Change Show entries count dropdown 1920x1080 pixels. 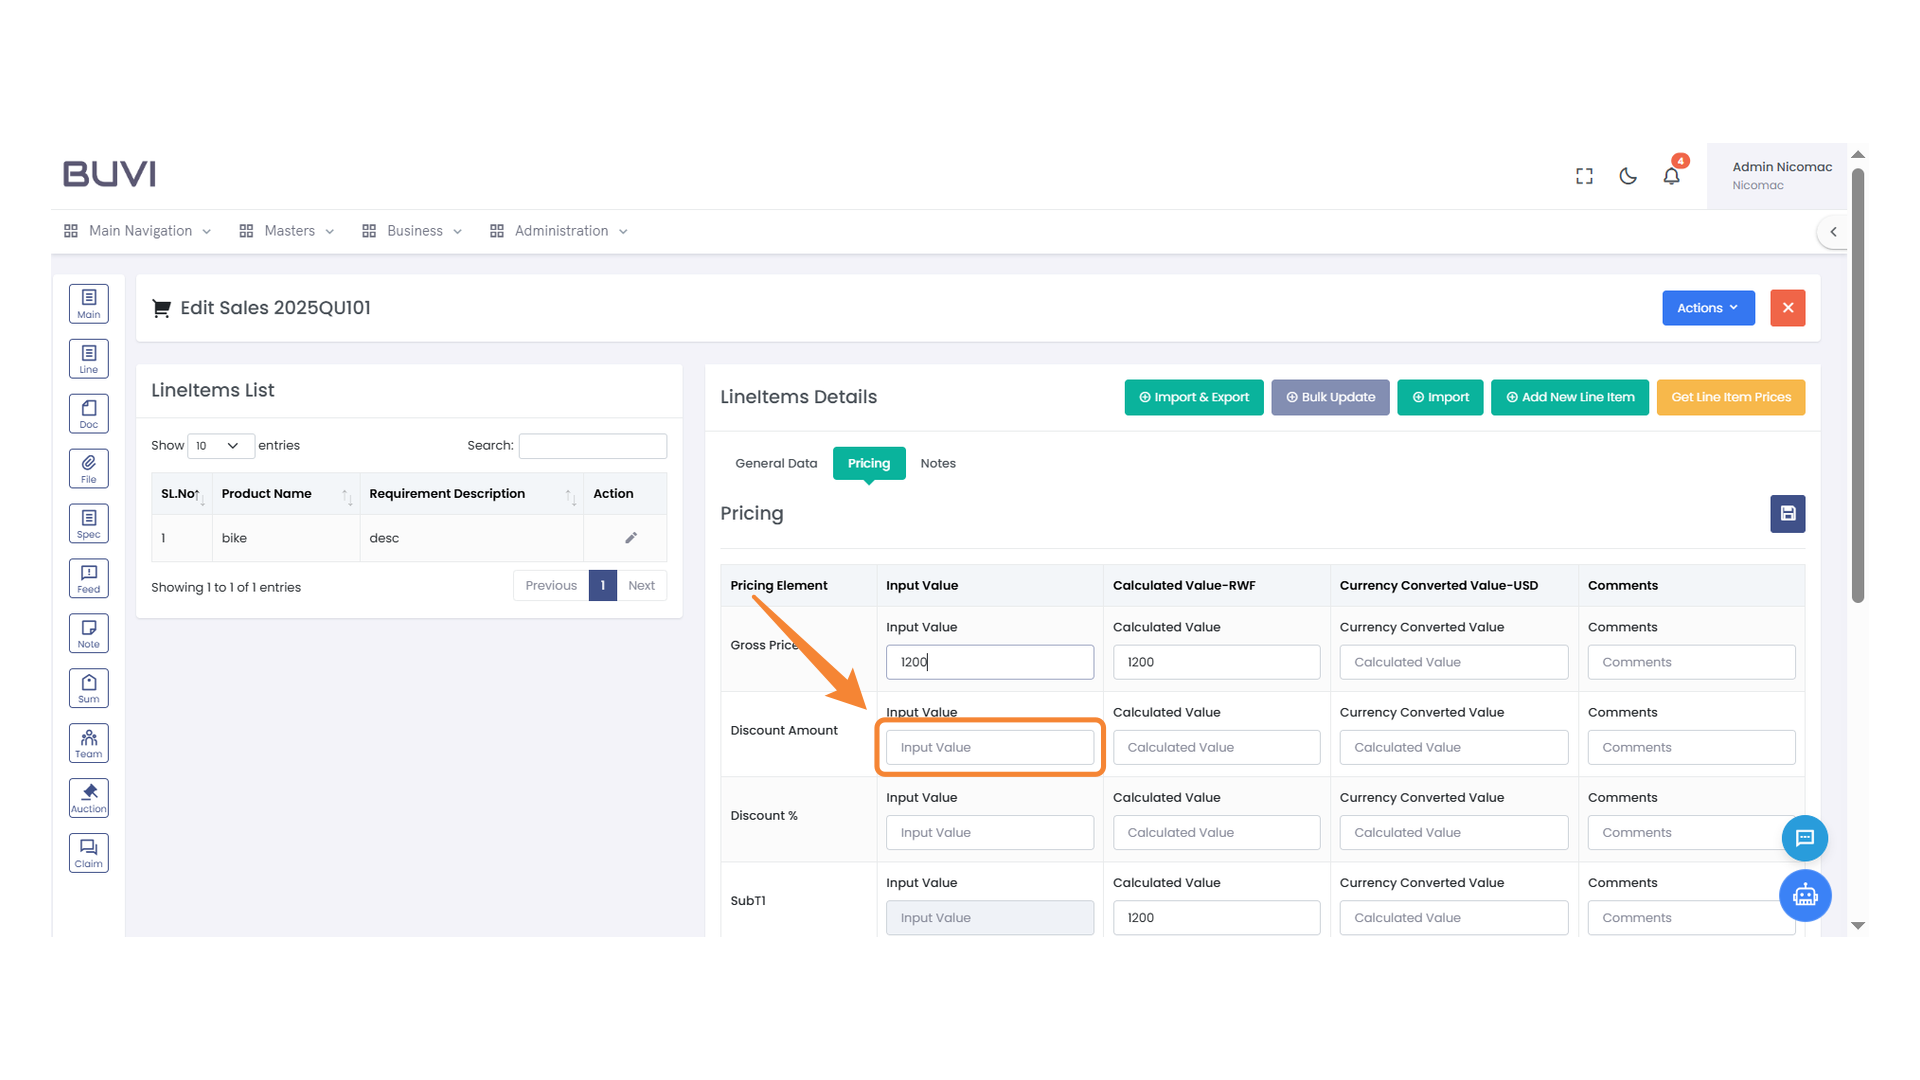tap(220, 445)
